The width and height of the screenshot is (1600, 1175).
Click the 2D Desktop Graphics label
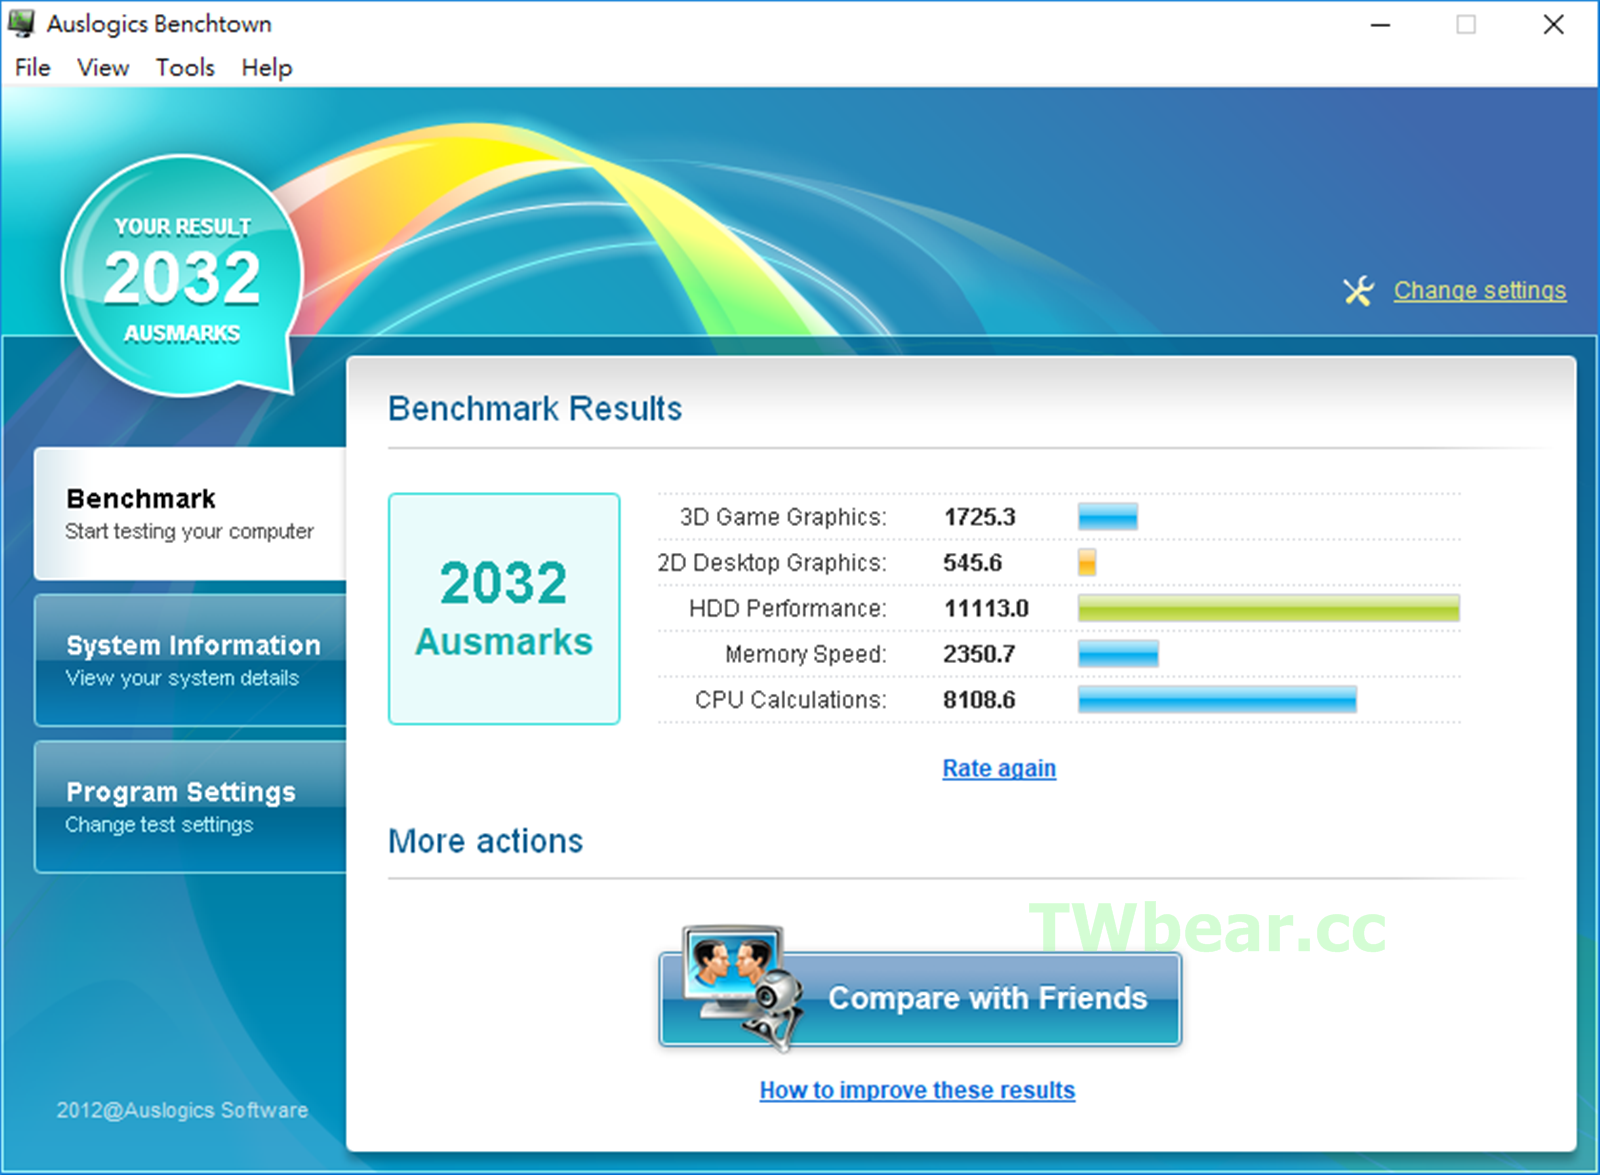[772, 563]
